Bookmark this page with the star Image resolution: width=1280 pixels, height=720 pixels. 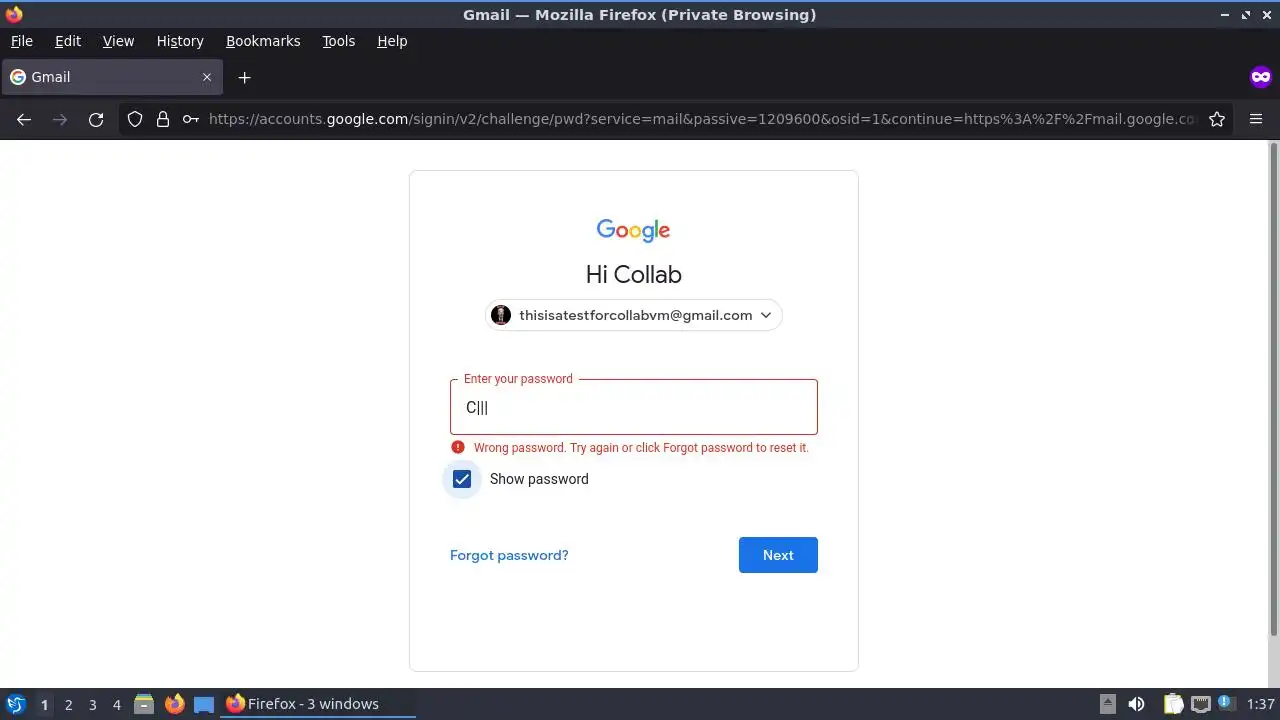click(1217, 119)
